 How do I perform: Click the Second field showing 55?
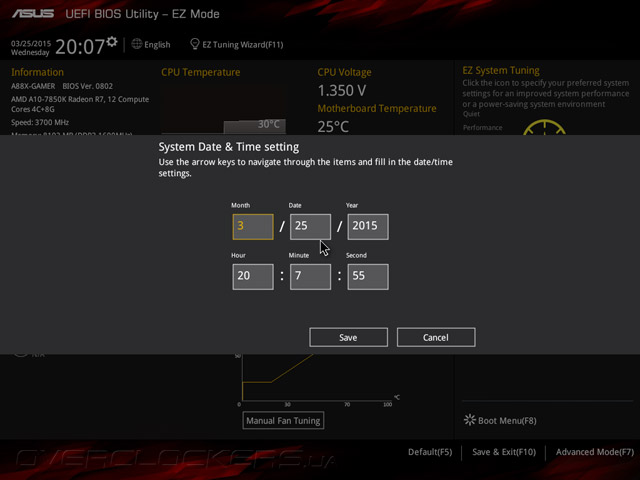tap(368, 277)
